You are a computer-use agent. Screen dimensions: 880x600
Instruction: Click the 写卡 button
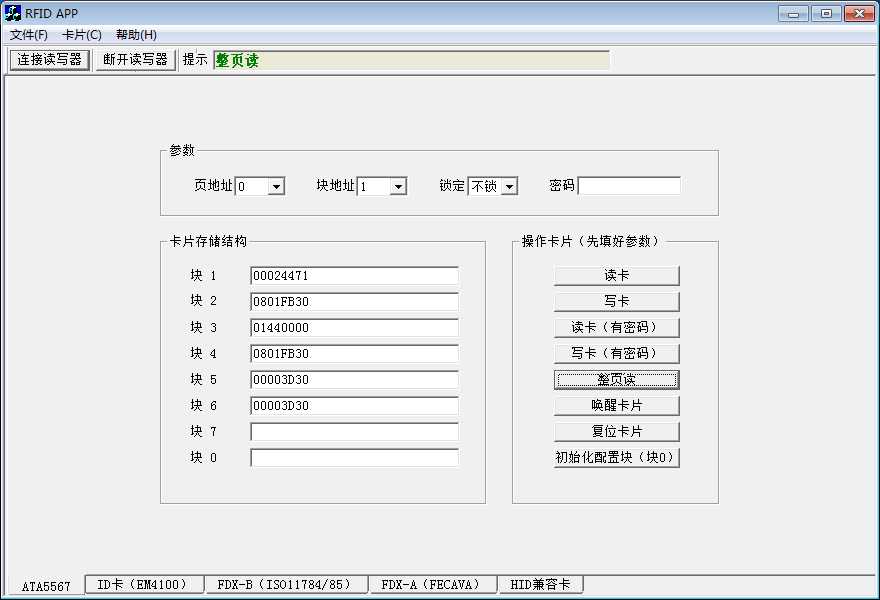[x=617, y=301]
